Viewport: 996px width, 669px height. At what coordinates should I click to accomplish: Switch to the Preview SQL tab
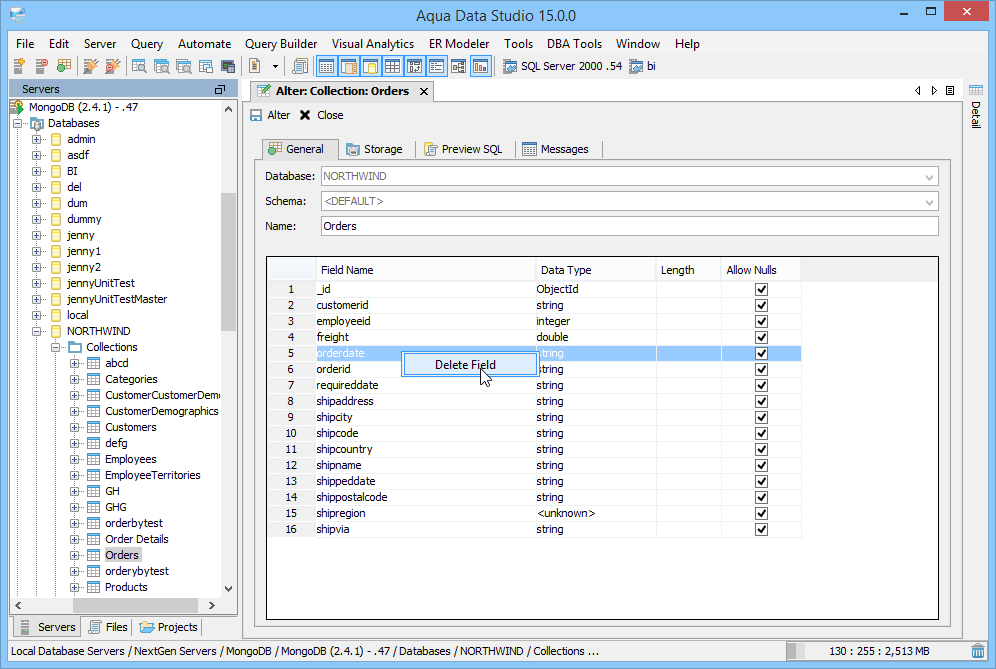(x=463, y=149)
